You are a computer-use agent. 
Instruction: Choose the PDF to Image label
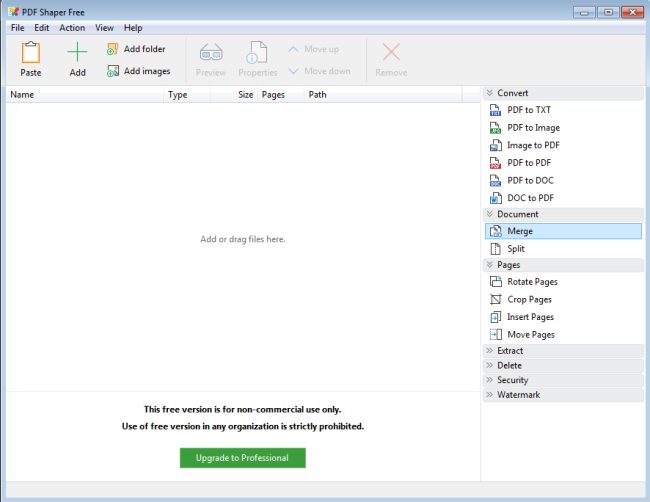534,128
